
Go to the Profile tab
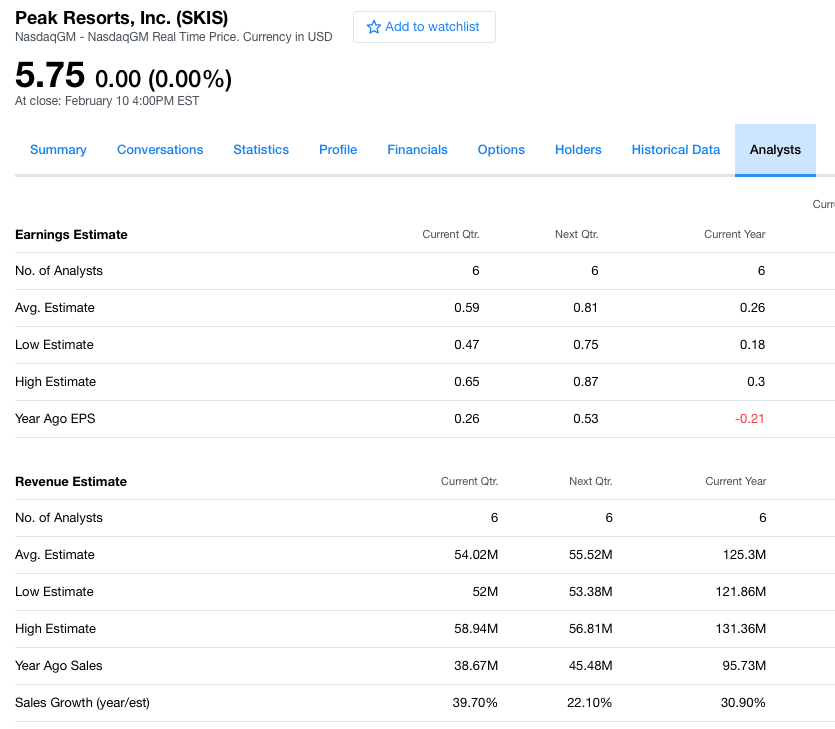pyautogui.click(x=338, y=150)
